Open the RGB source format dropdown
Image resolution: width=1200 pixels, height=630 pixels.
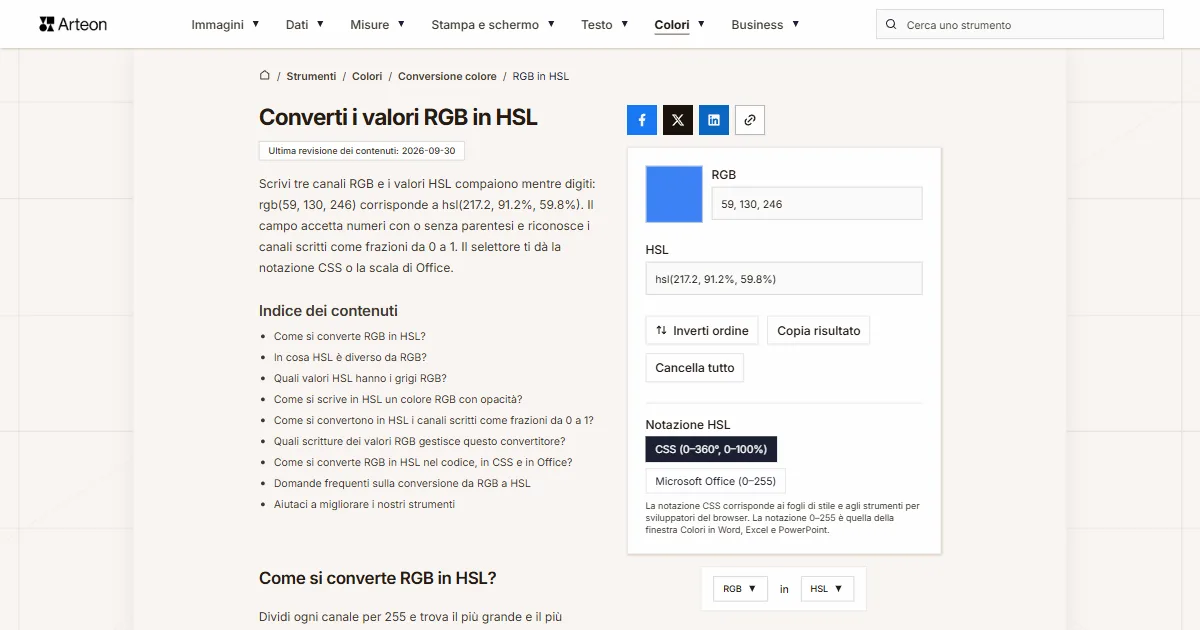pyautogui.click(x=741, y=589)
